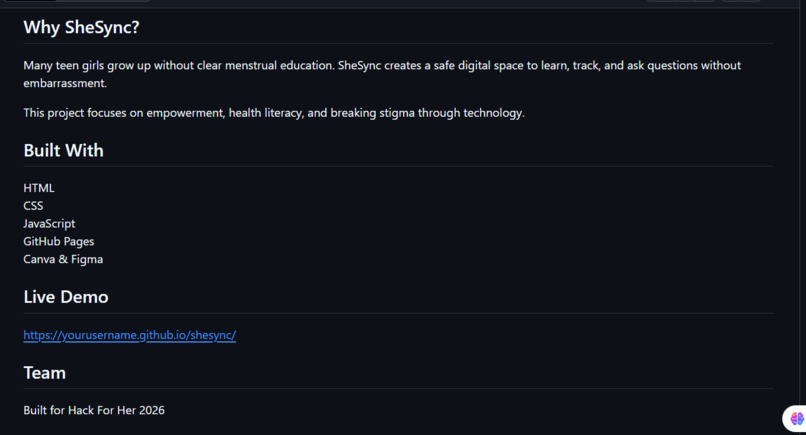Select the 'CSS' list entry
Screen dimensions: 806x435
[33, 206]
